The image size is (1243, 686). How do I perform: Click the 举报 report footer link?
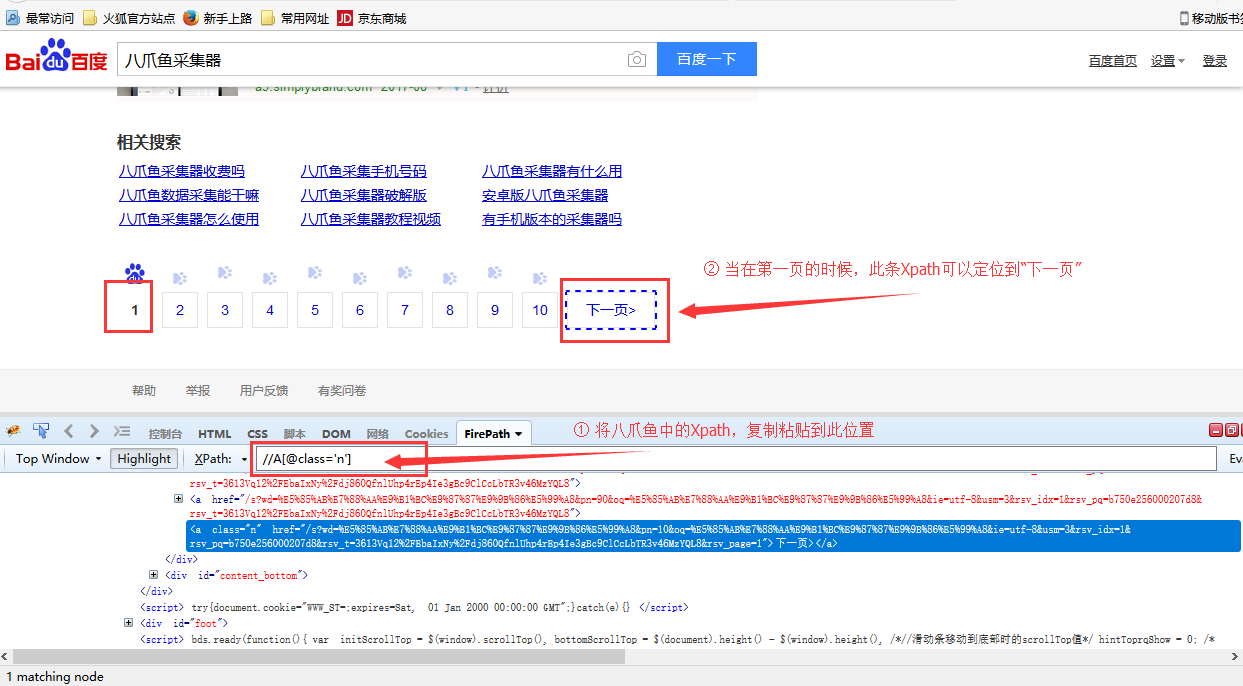(x=198, y=391)
